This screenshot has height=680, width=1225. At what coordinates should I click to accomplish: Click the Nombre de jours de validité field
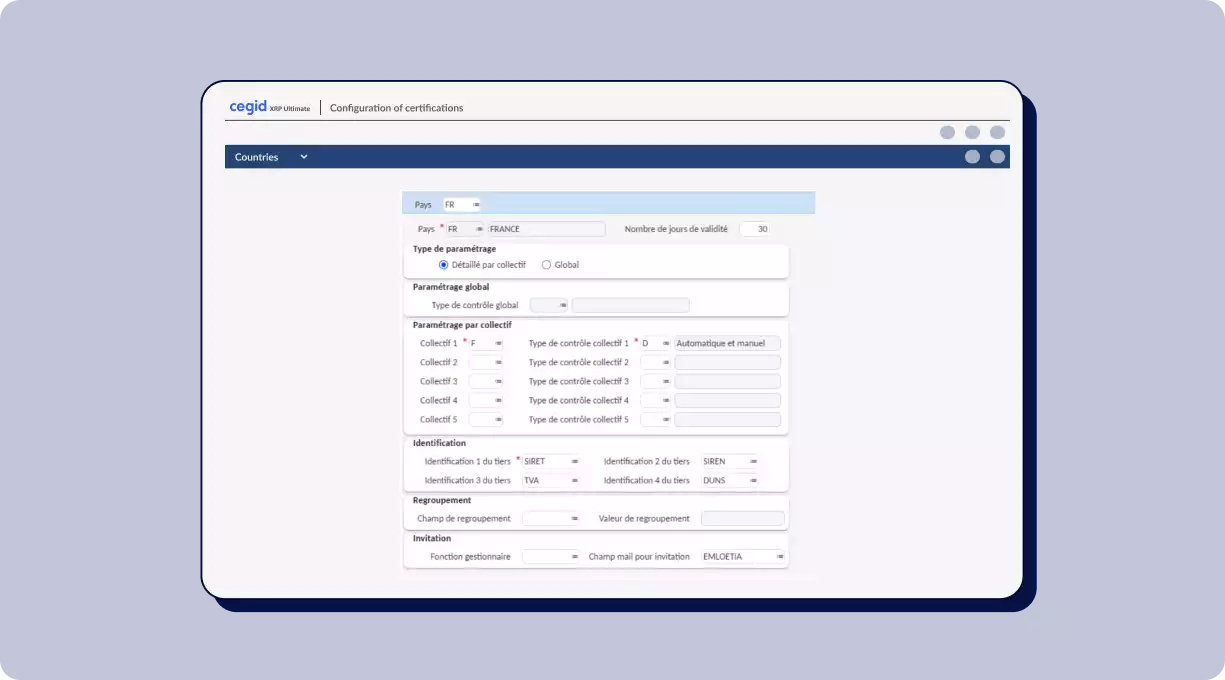754,229
